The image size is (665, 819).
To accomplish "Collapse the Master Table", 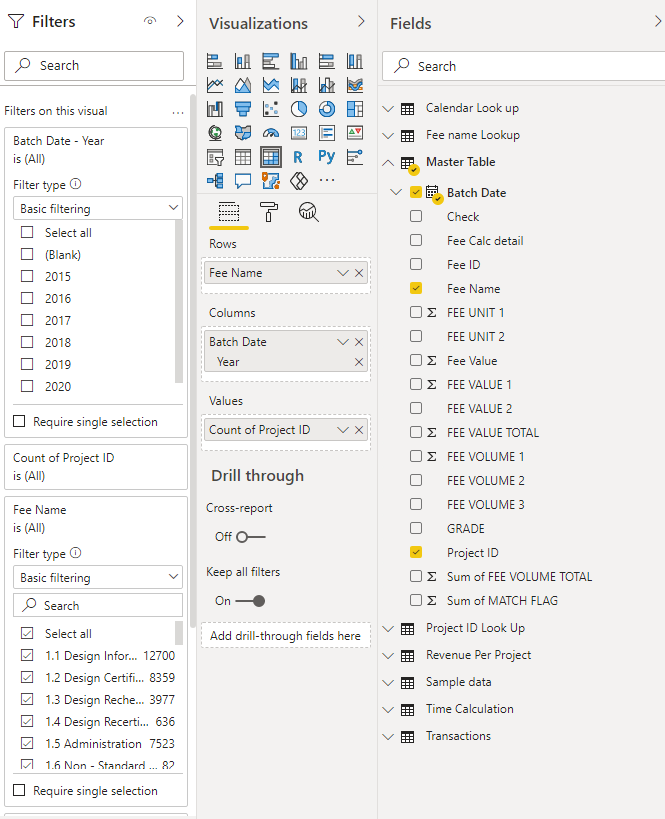I will (388, 163).
